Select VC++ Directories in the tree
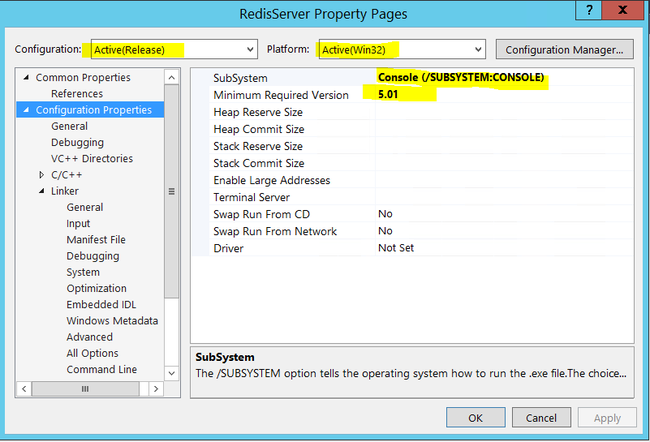The height and width of the screenshot is (442, 650). (x=91, y=159)
